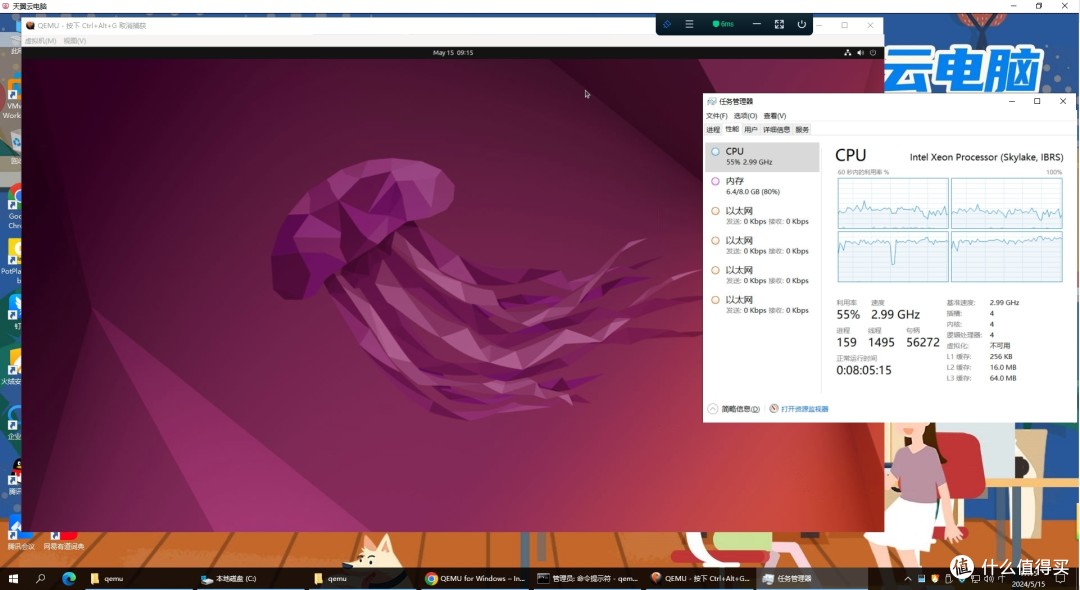Click the 64.0 MB L3 cache value
This screenshot has height=590, width=1080.
click(1003, 378)
